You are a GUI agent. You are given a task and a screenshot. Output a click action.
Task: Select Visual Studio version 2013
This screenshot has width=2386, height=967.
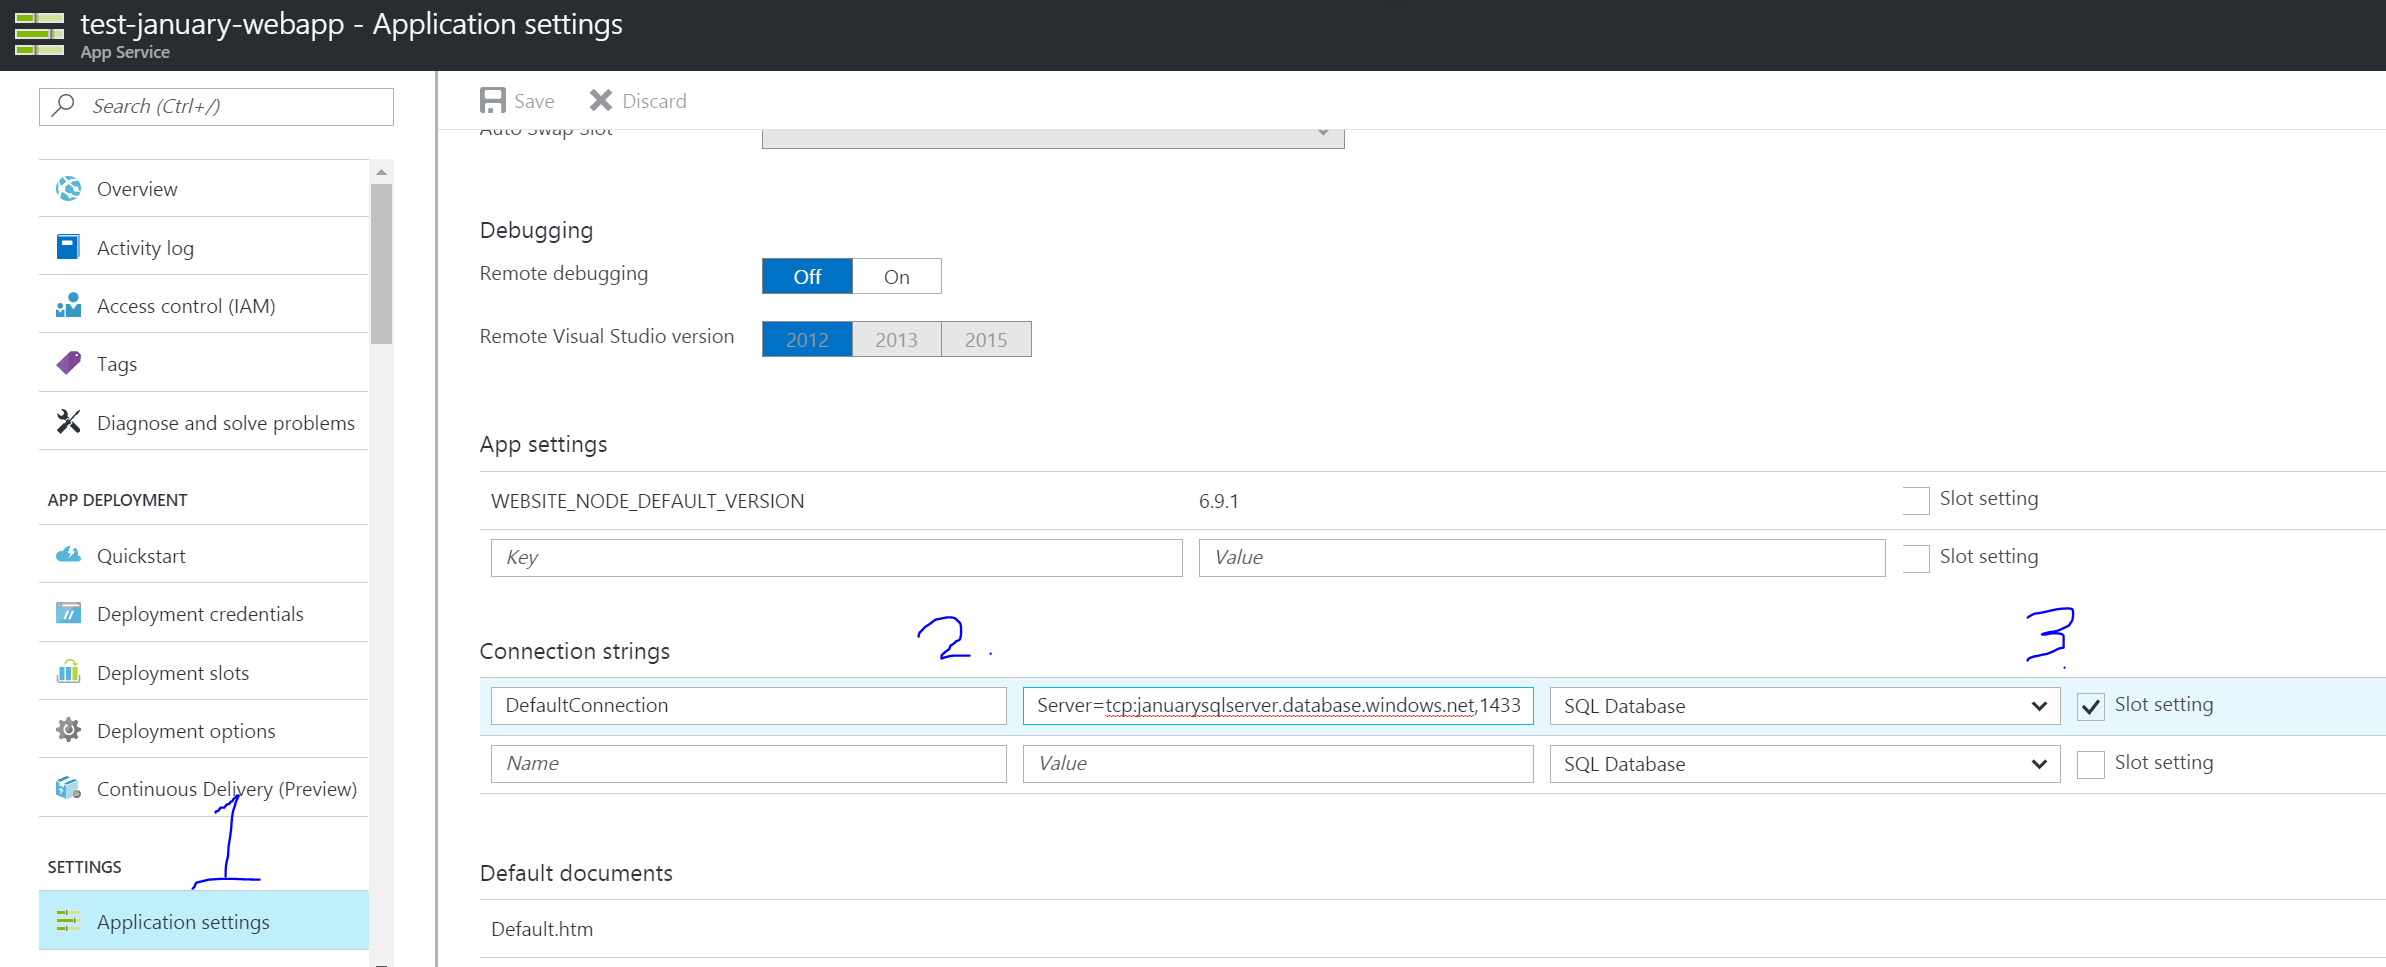tap(897, 339)
